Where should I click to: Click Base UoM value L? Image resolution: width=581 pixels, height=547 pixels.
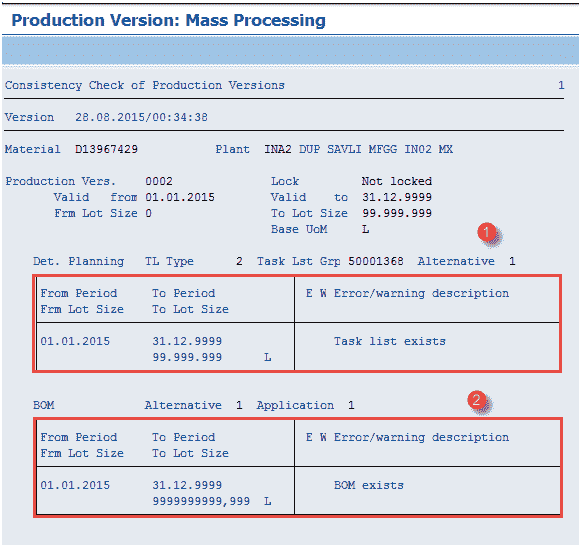coord(365,229)
